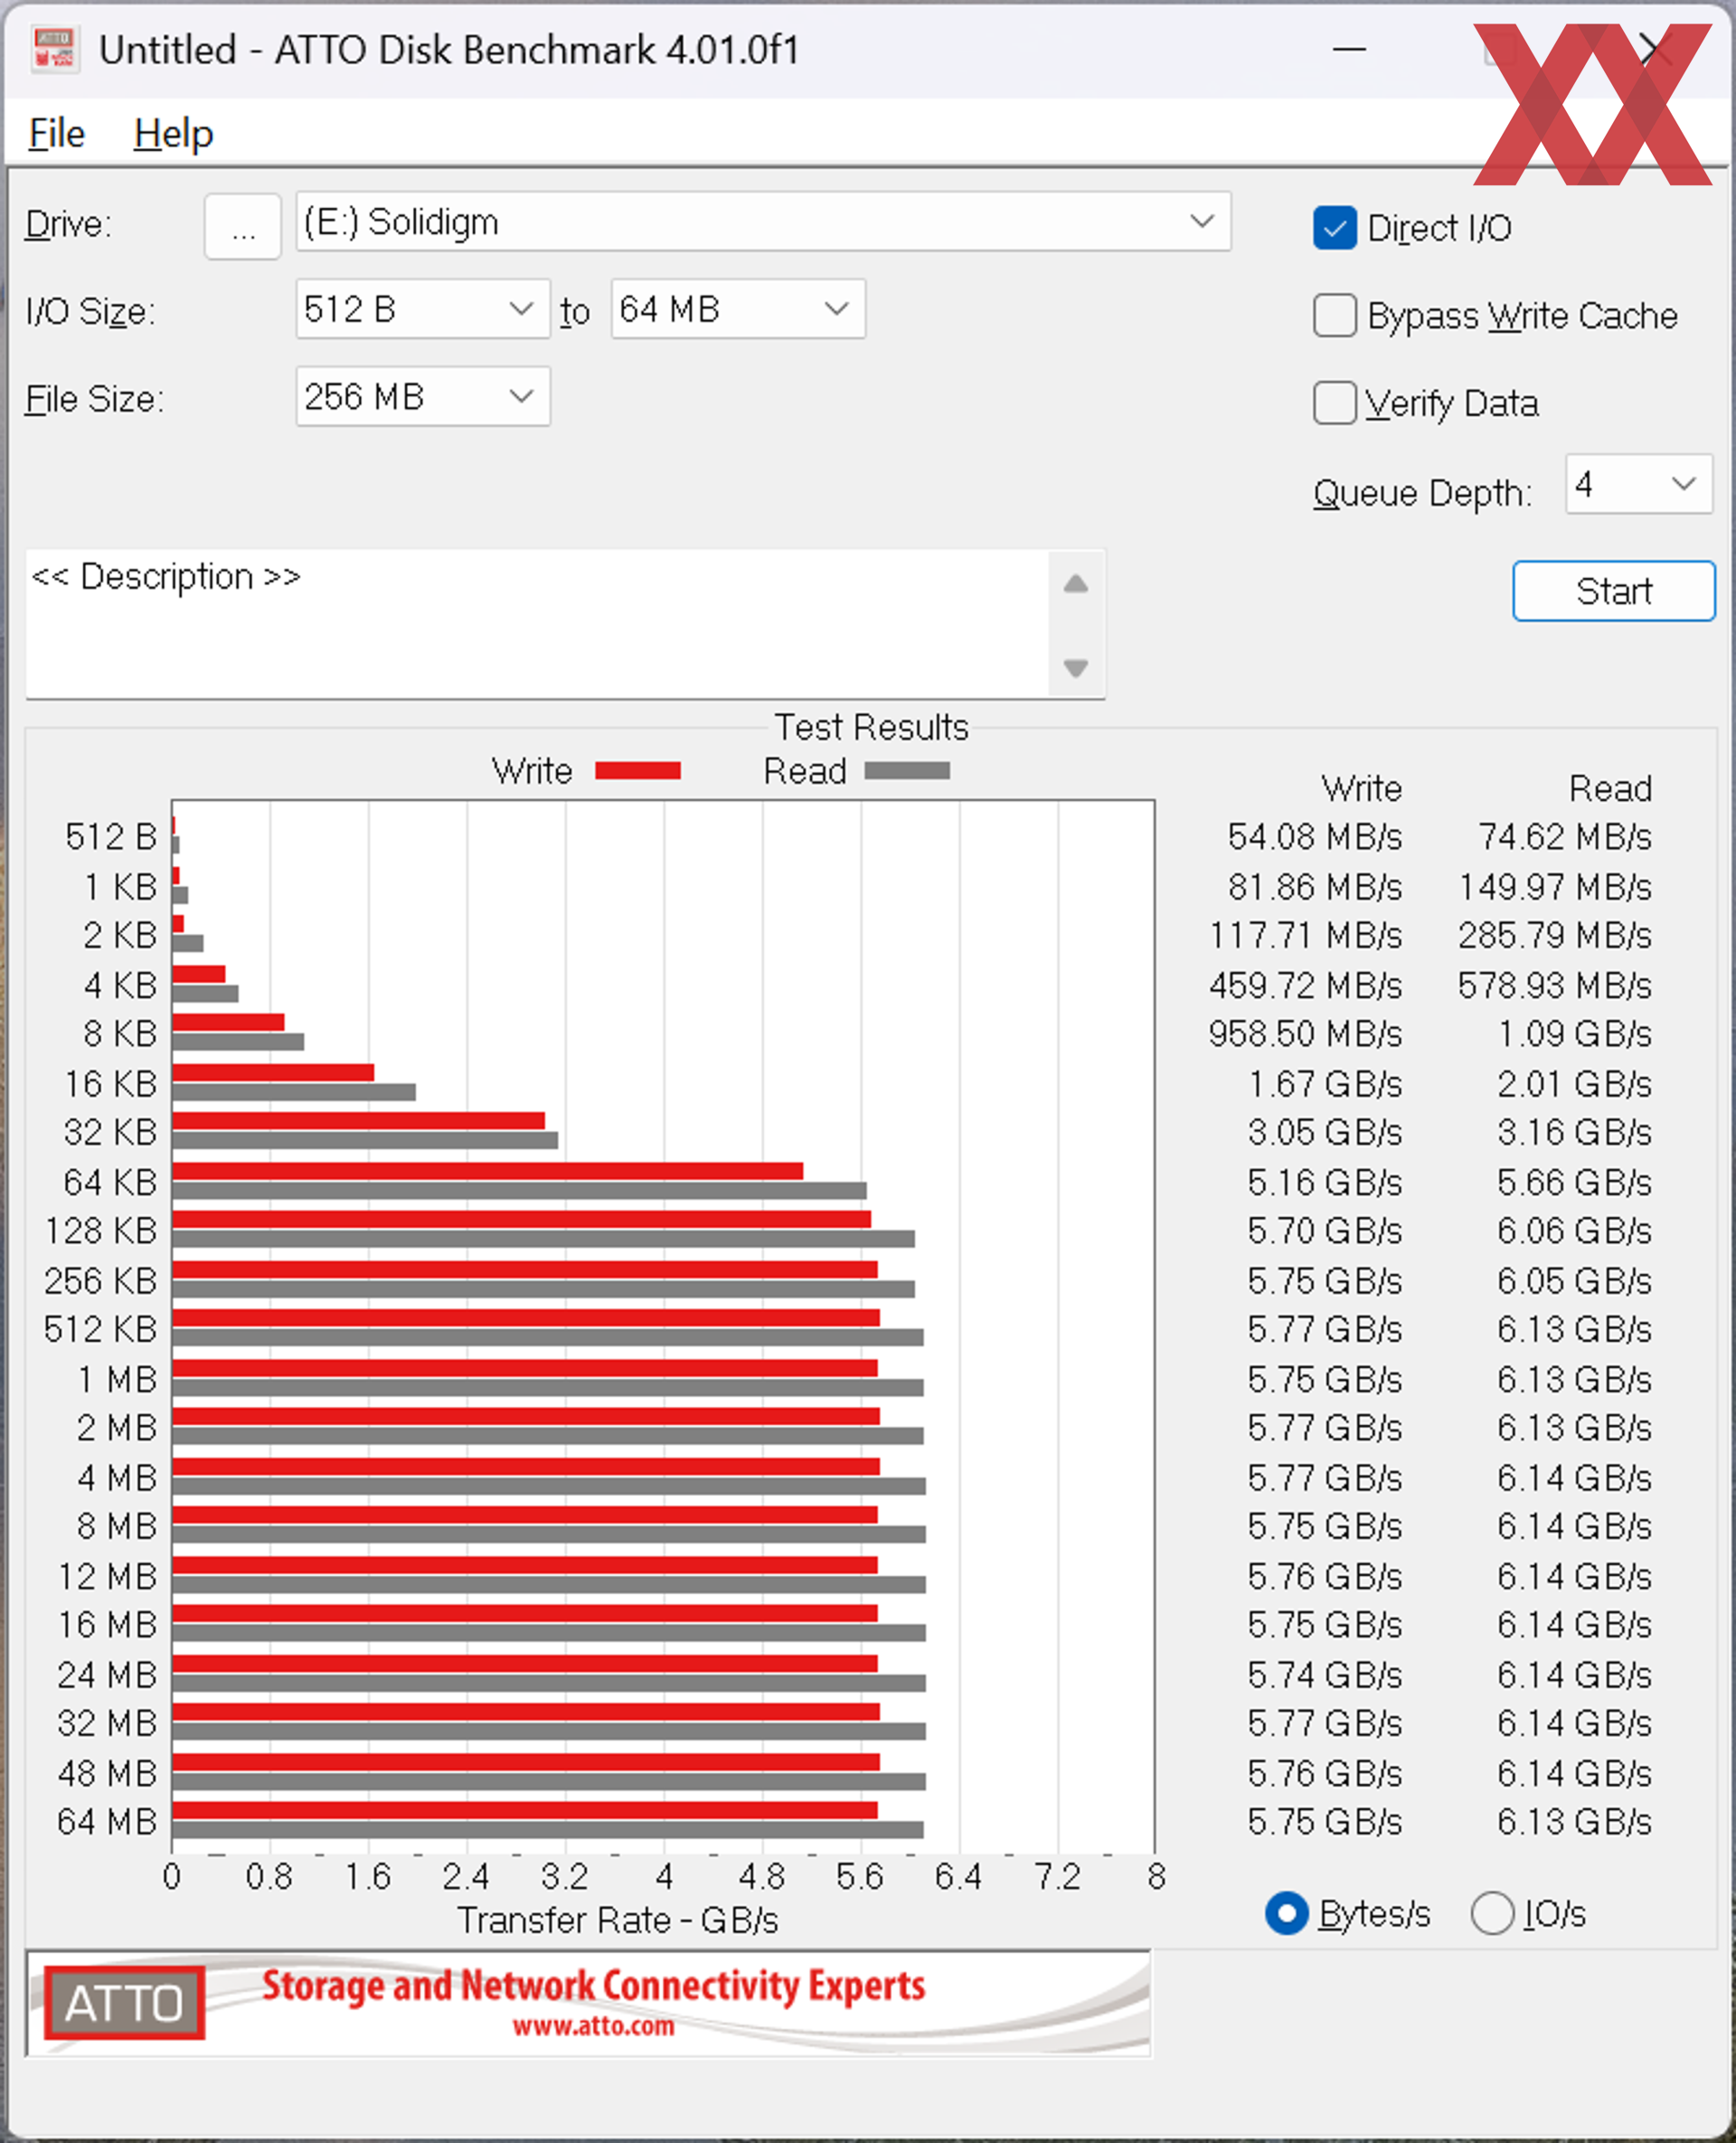Image resolution: width=1736 pixels, height=2143 pixels.
Task: Click the Start button
Action: [x=1613, y=591]
